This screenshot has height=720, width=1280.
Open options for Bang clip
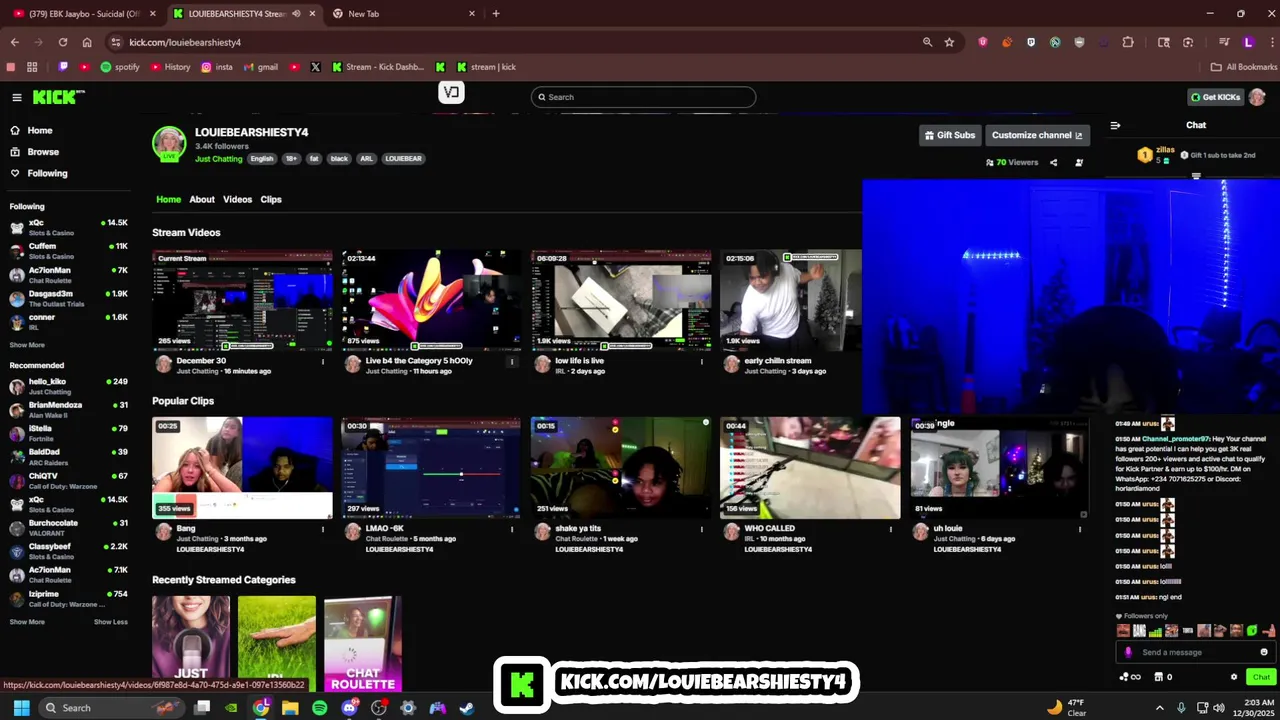(x=322, y=529)
